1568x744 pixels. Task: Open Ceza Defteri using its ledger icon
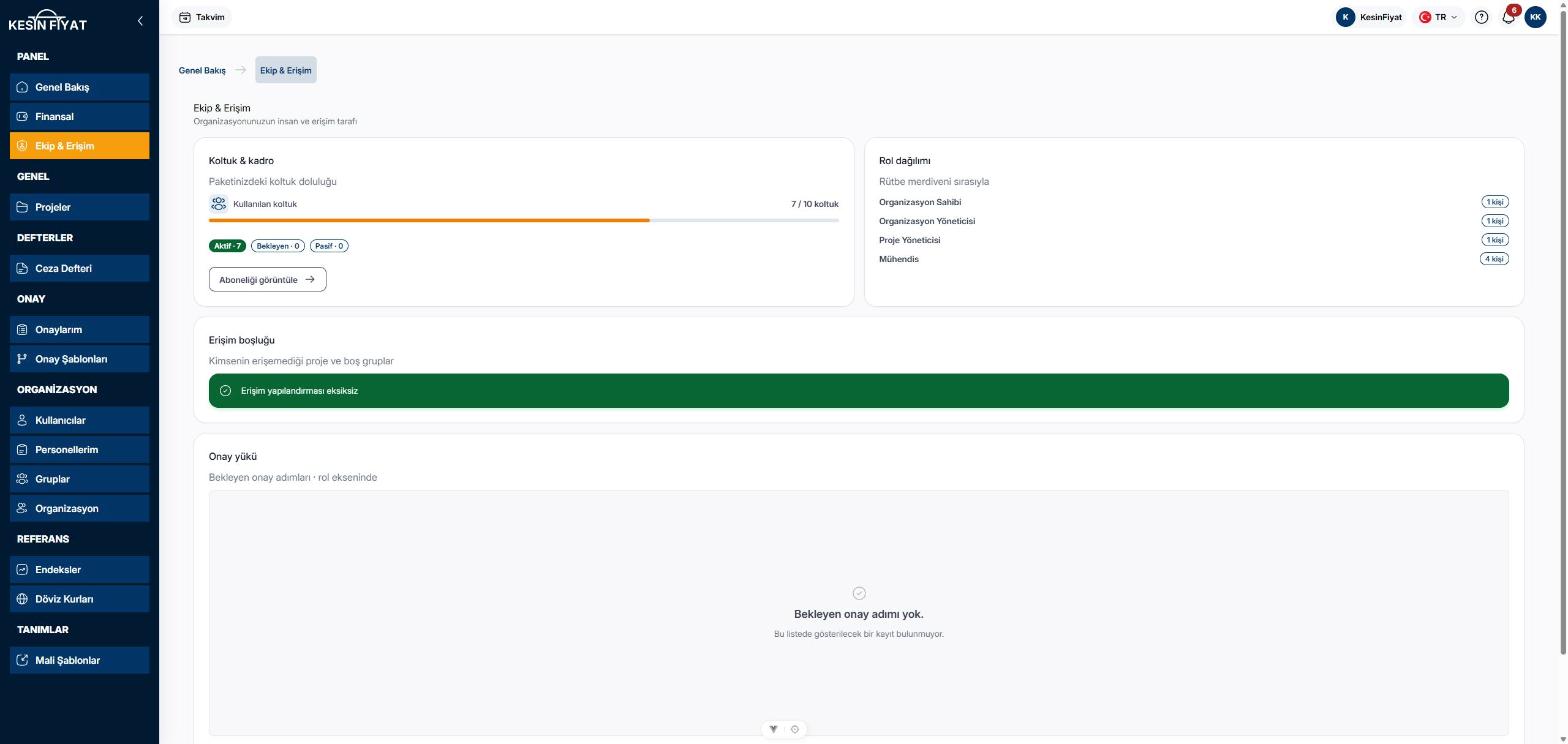[22, 268]
